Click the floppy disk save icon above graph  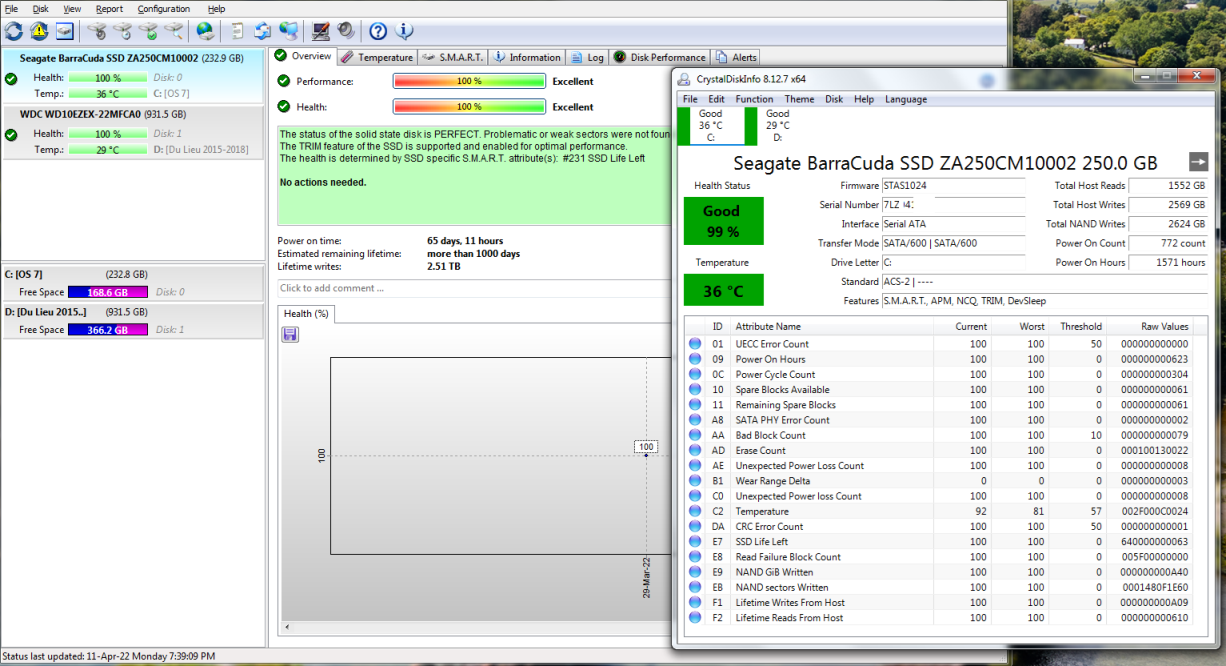click(x=290, y=334)
